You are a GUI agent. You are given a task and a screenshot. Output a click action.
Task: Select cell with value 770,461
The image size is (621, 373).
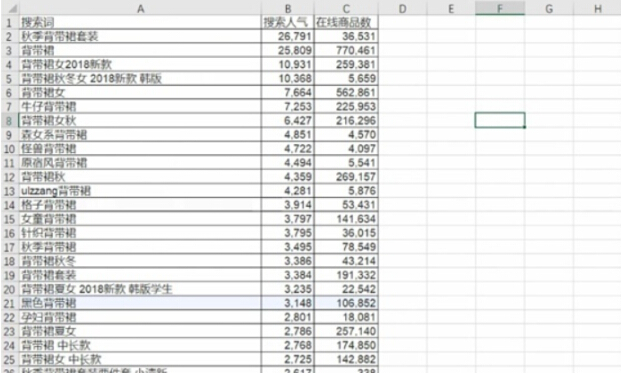tap(346, 50)
